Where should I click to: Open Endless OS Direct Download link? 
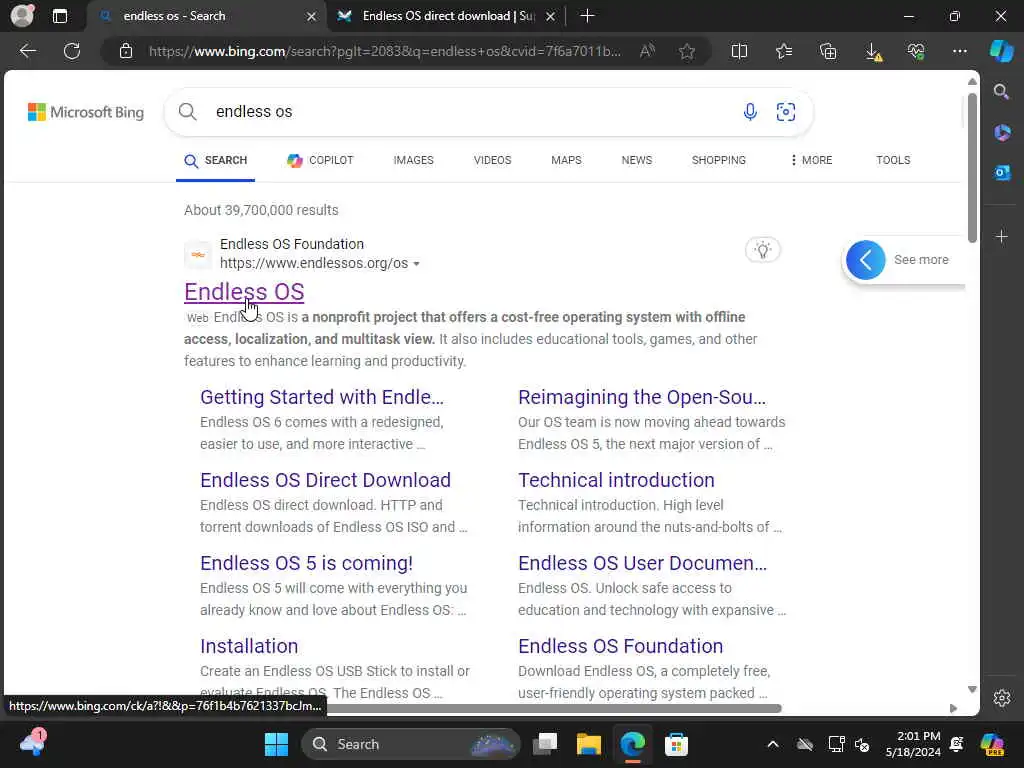(x=325, y=480)
